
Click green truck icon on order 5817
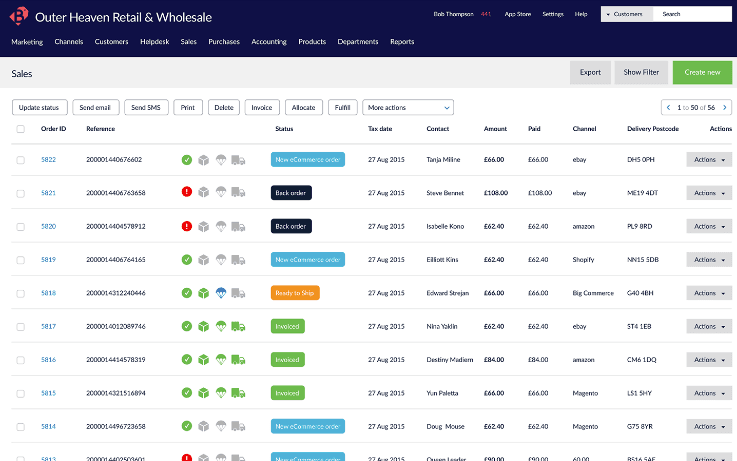(237, 326)
